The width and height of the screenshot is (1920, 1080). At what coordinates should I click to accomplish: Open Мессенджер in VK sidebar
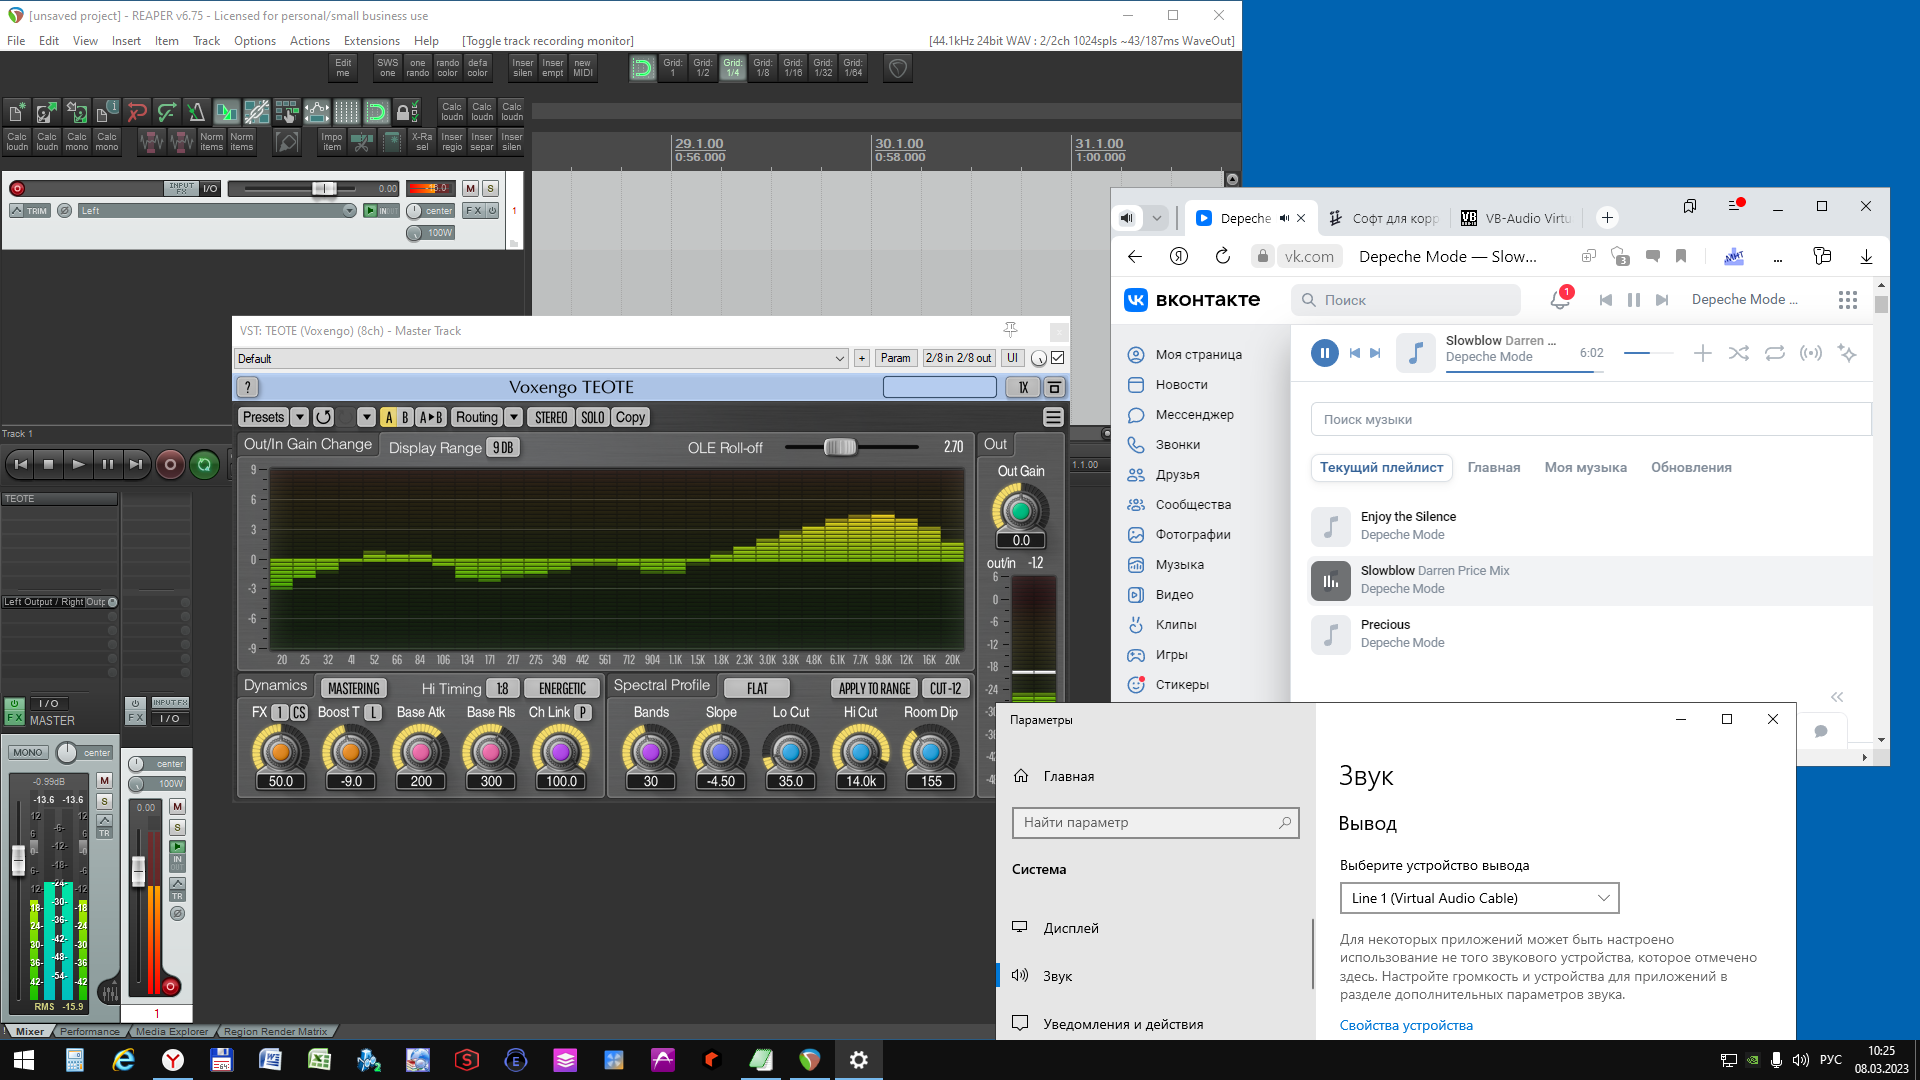(x=1194, y=414)
